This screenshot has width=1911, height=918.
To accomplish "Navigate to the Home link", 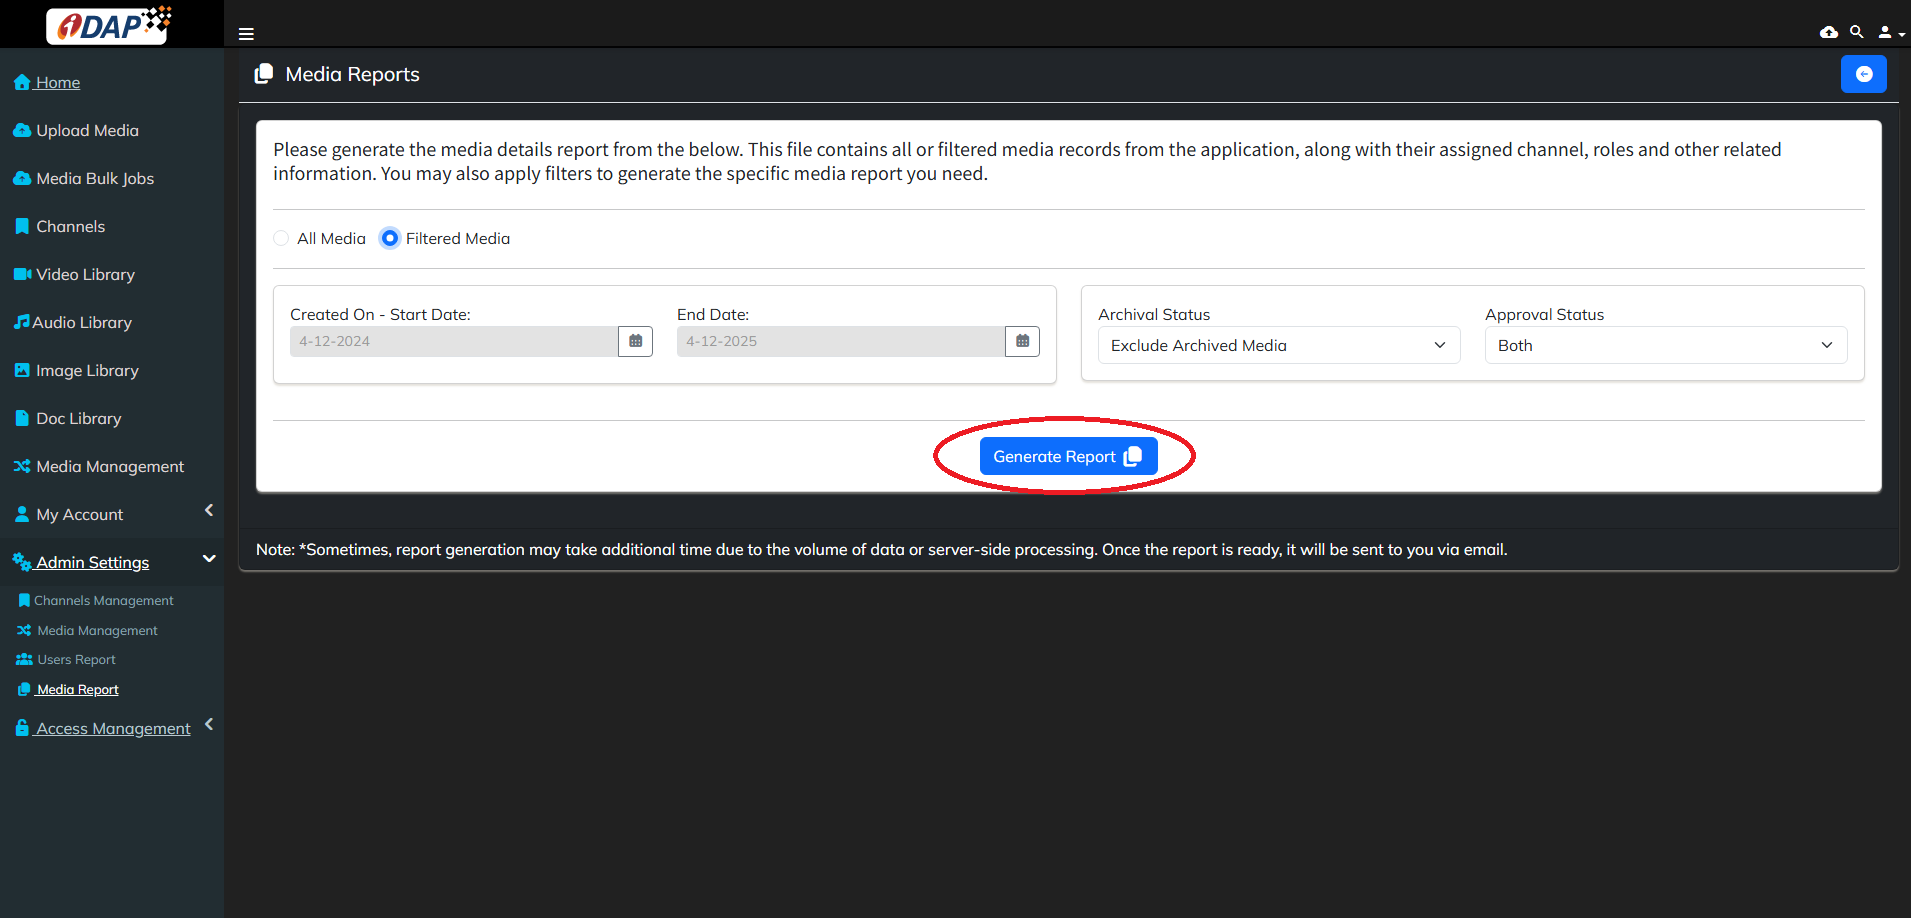I will (x=57, y=82).
